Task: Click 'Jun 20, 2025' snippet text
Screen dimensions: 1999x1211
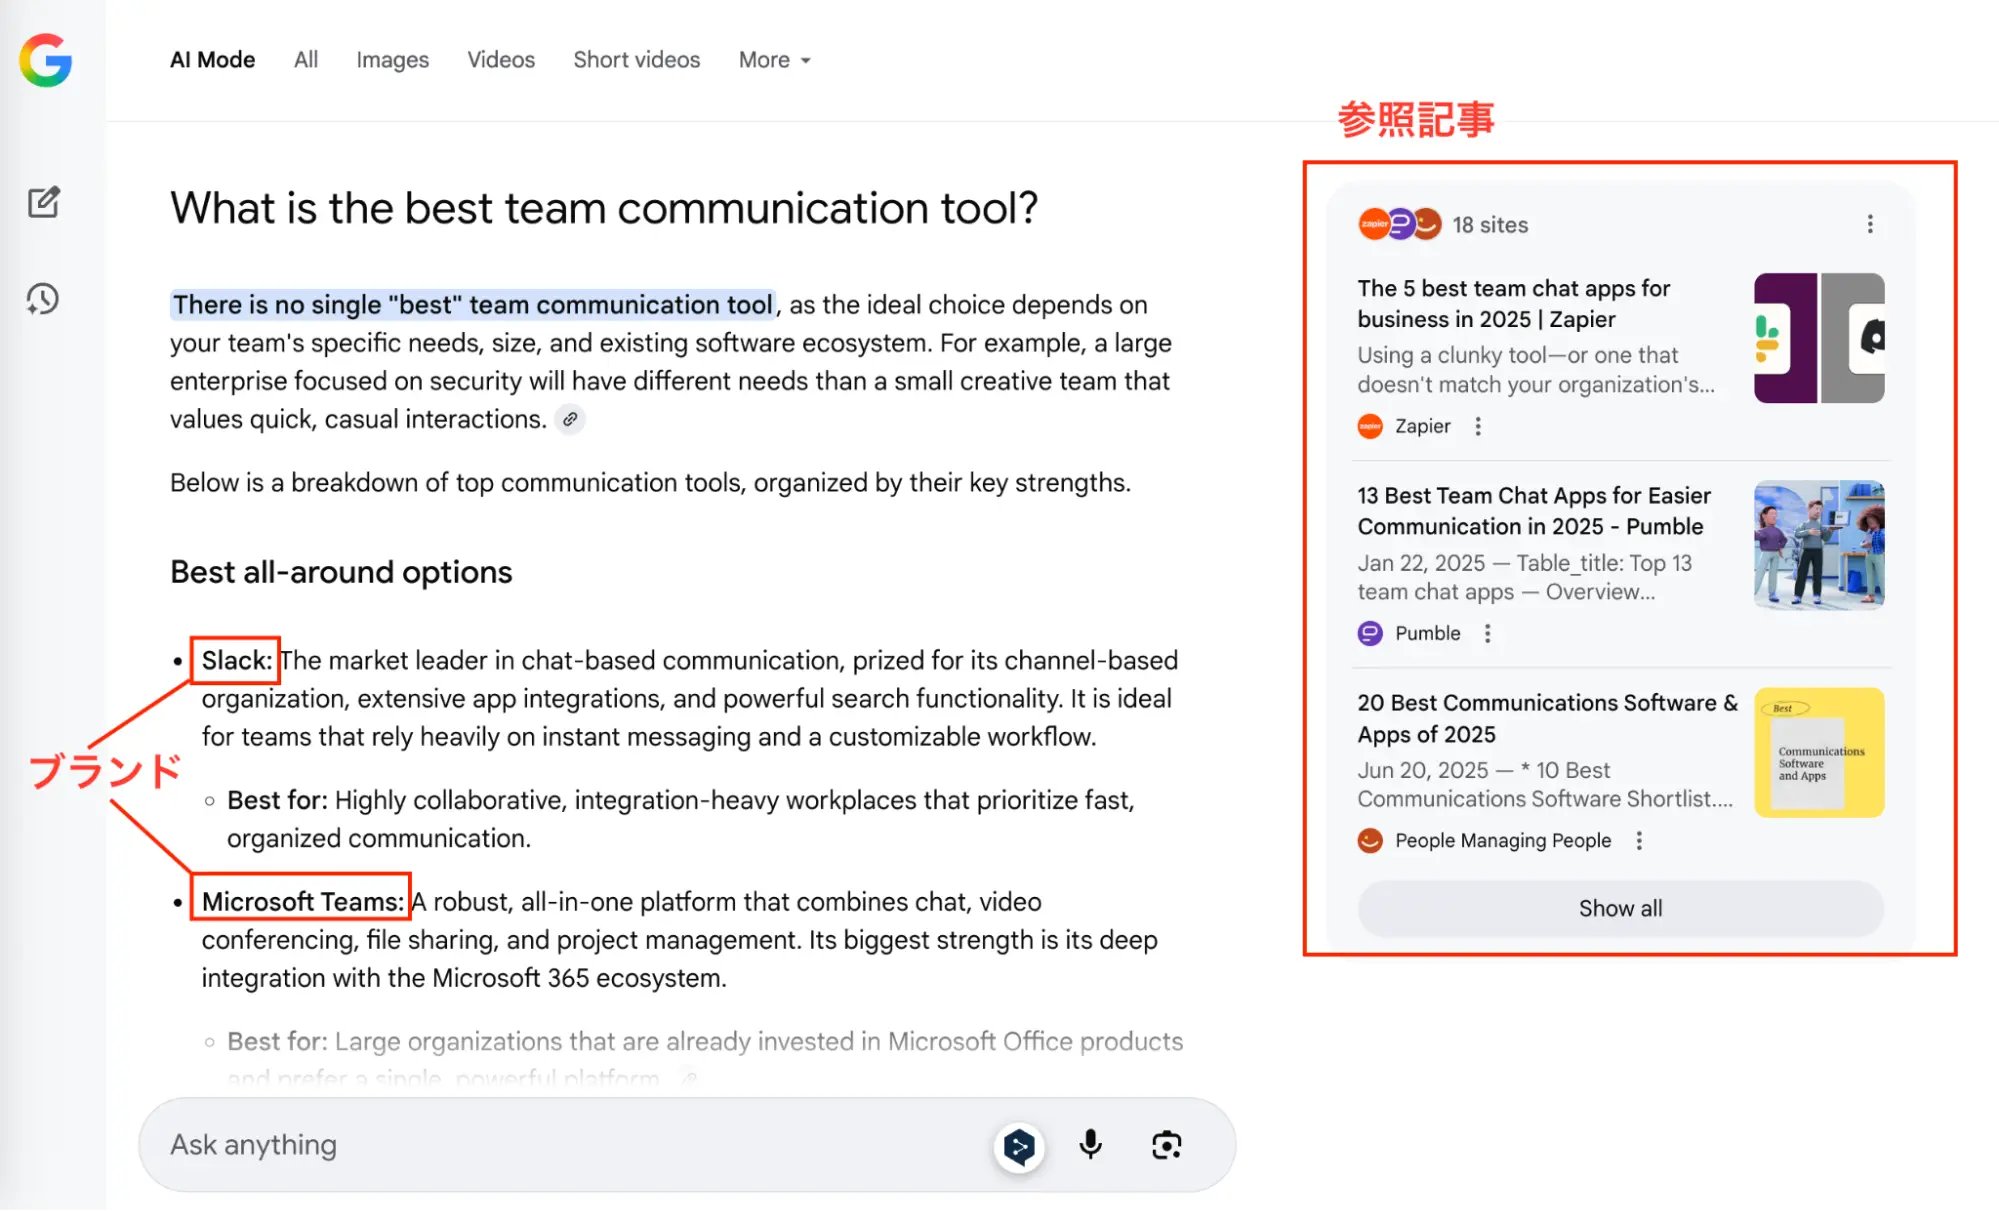Action: coord(1544,784)
